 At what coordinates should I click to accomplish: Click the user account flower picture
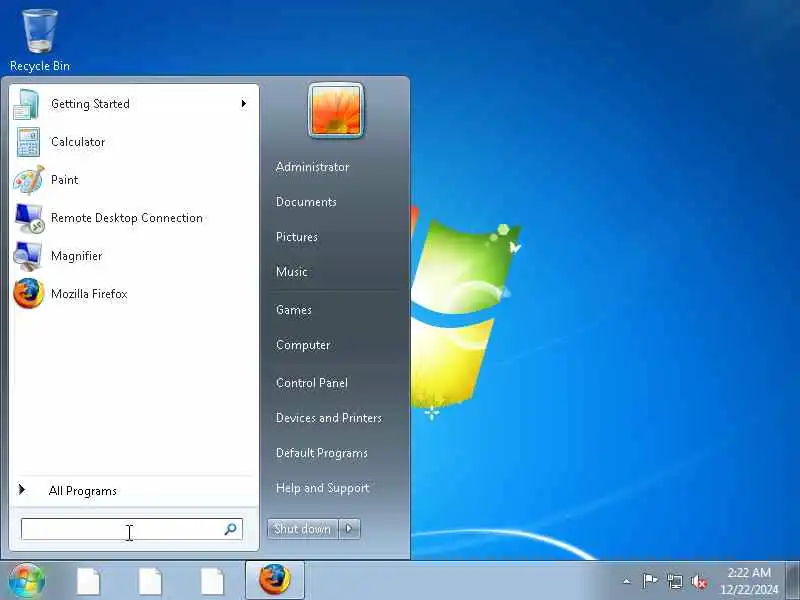coord(336,111)
